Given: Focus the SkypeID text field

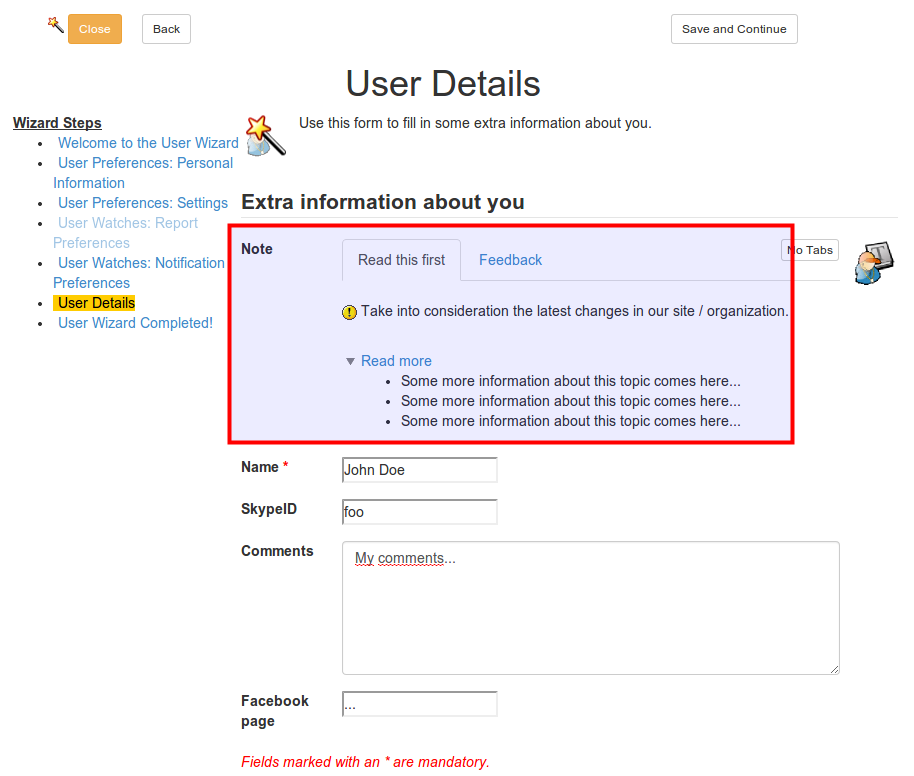Looking at the screenshot, I should point(419,512).
